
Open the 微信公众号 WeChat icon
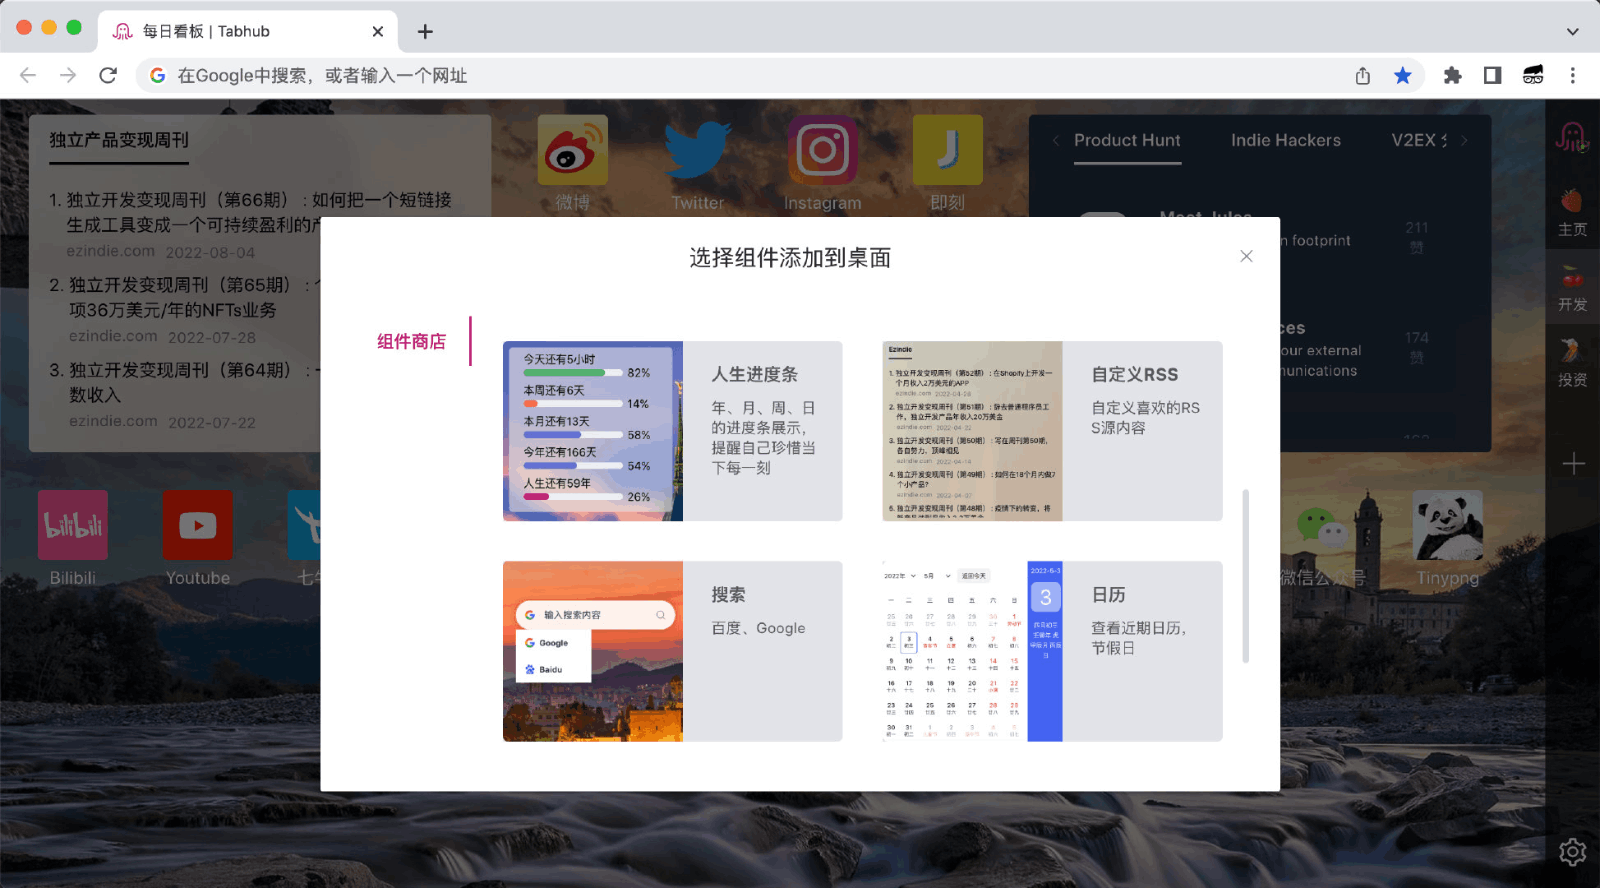click(x=1322, y=525)
